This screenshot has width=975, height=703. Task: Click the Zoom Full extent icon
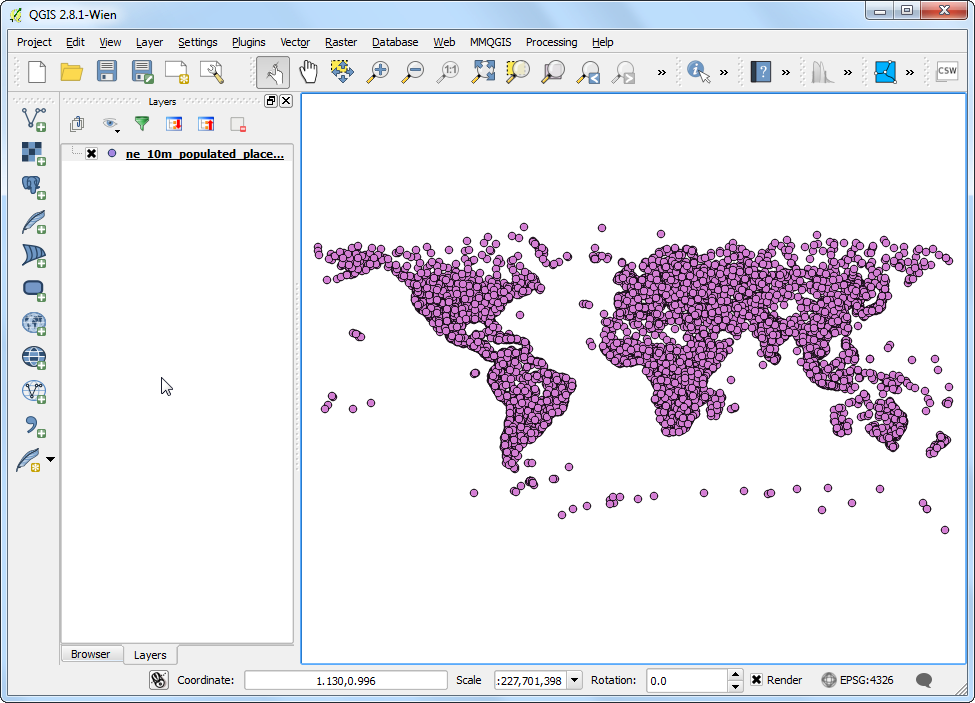pyautogui.click(x=483, y=71)
